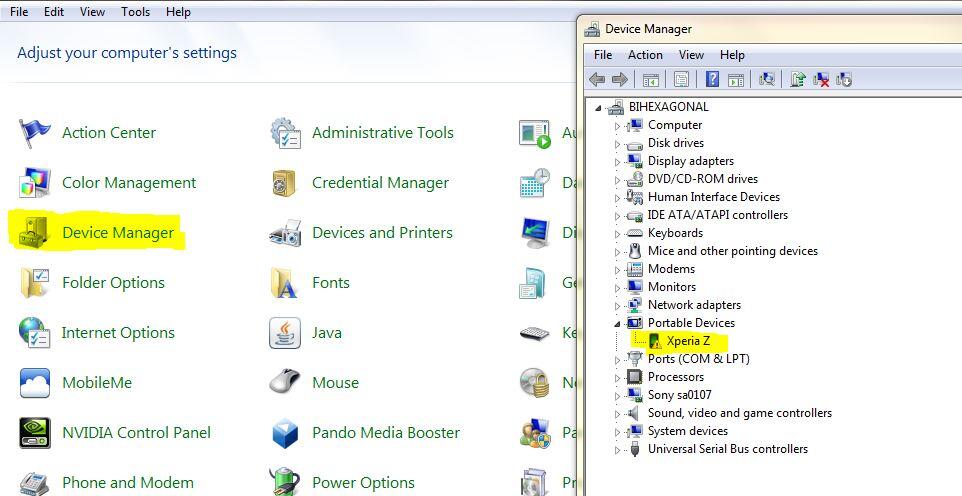Image resolution: width=962 pixels, height=496 pixels.
Task: Click Forward arrow in Device Manager toolbar
Action: (620, 79)
